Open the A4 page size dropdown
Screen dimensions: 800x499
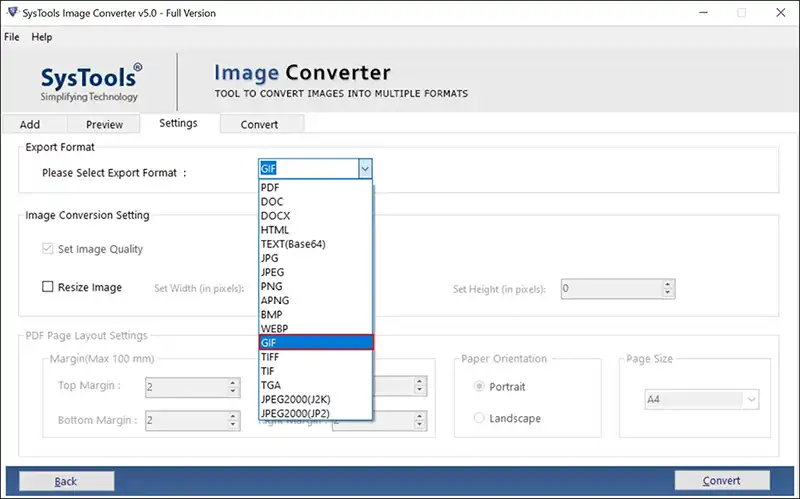(702, 400)
